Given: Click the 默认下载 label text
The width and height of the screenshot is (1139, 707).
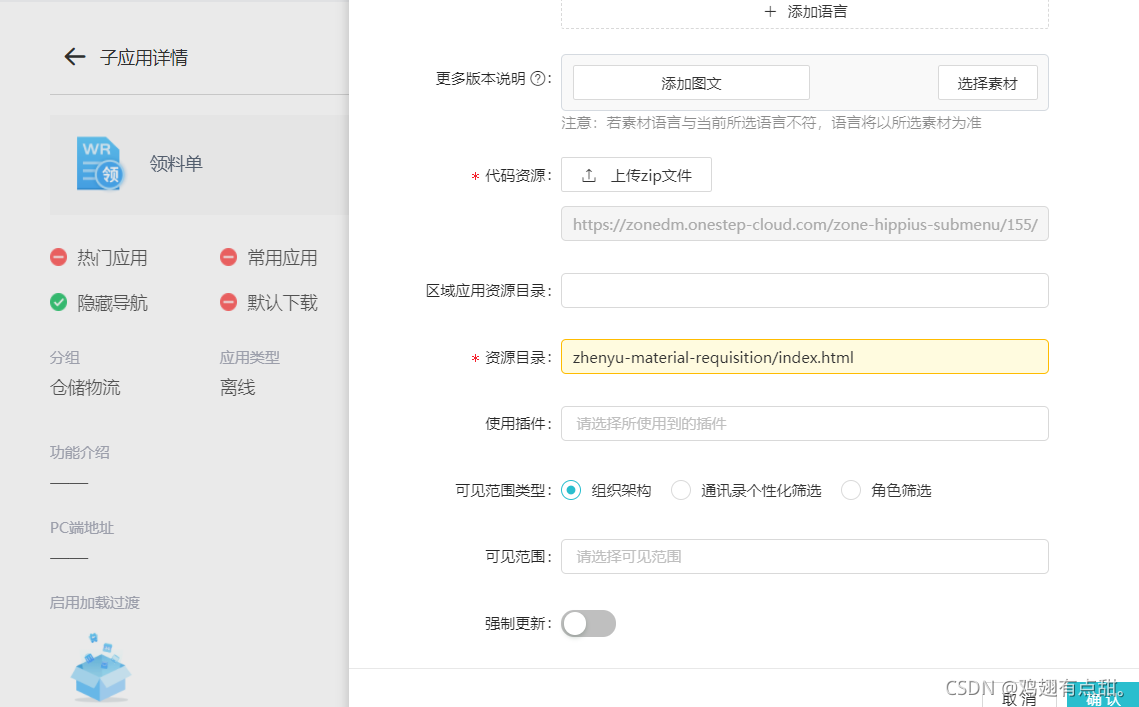Looking at the screenshot, I should click(x=283, y=303).
